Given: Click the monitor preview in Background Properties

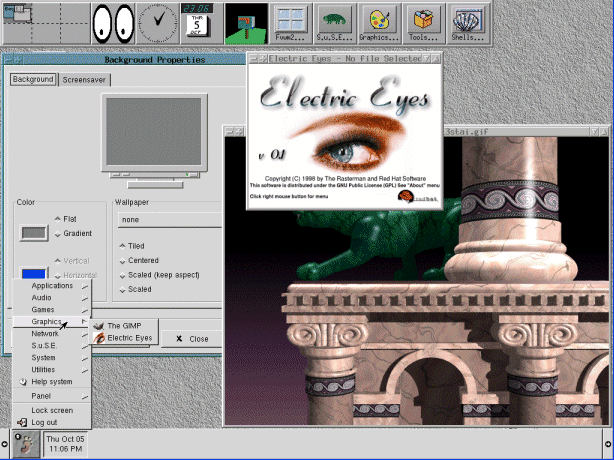Looking at the screenshot, I should coord(154,132).
